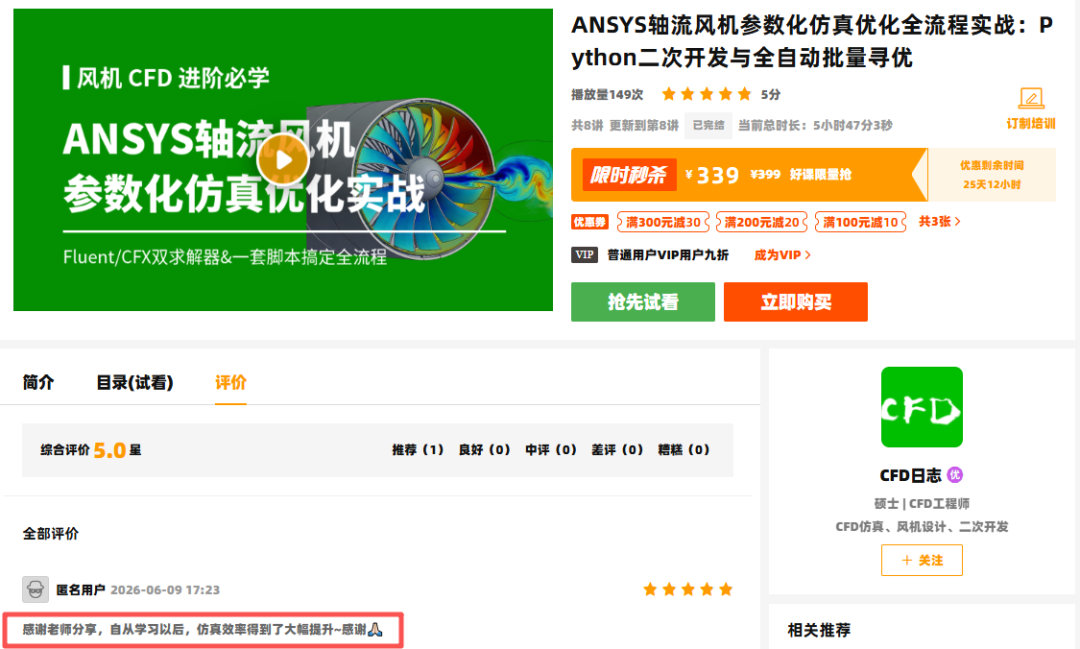Screen dimensions: 1080x649
Task: Click the course title beginning with ANSYS轴流风机参数化仿真优化全流程实战
Action: [812, 41]
